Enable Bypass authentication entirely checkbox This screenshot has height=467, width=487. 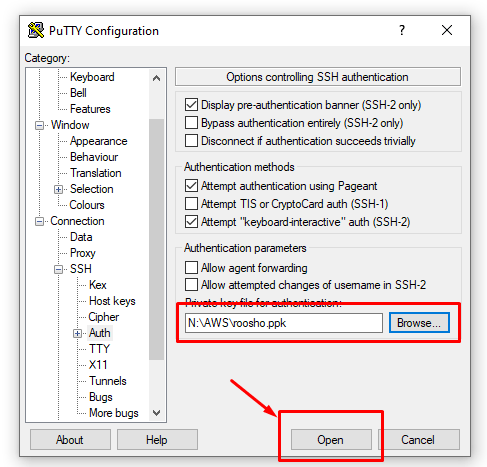point(191,123)
